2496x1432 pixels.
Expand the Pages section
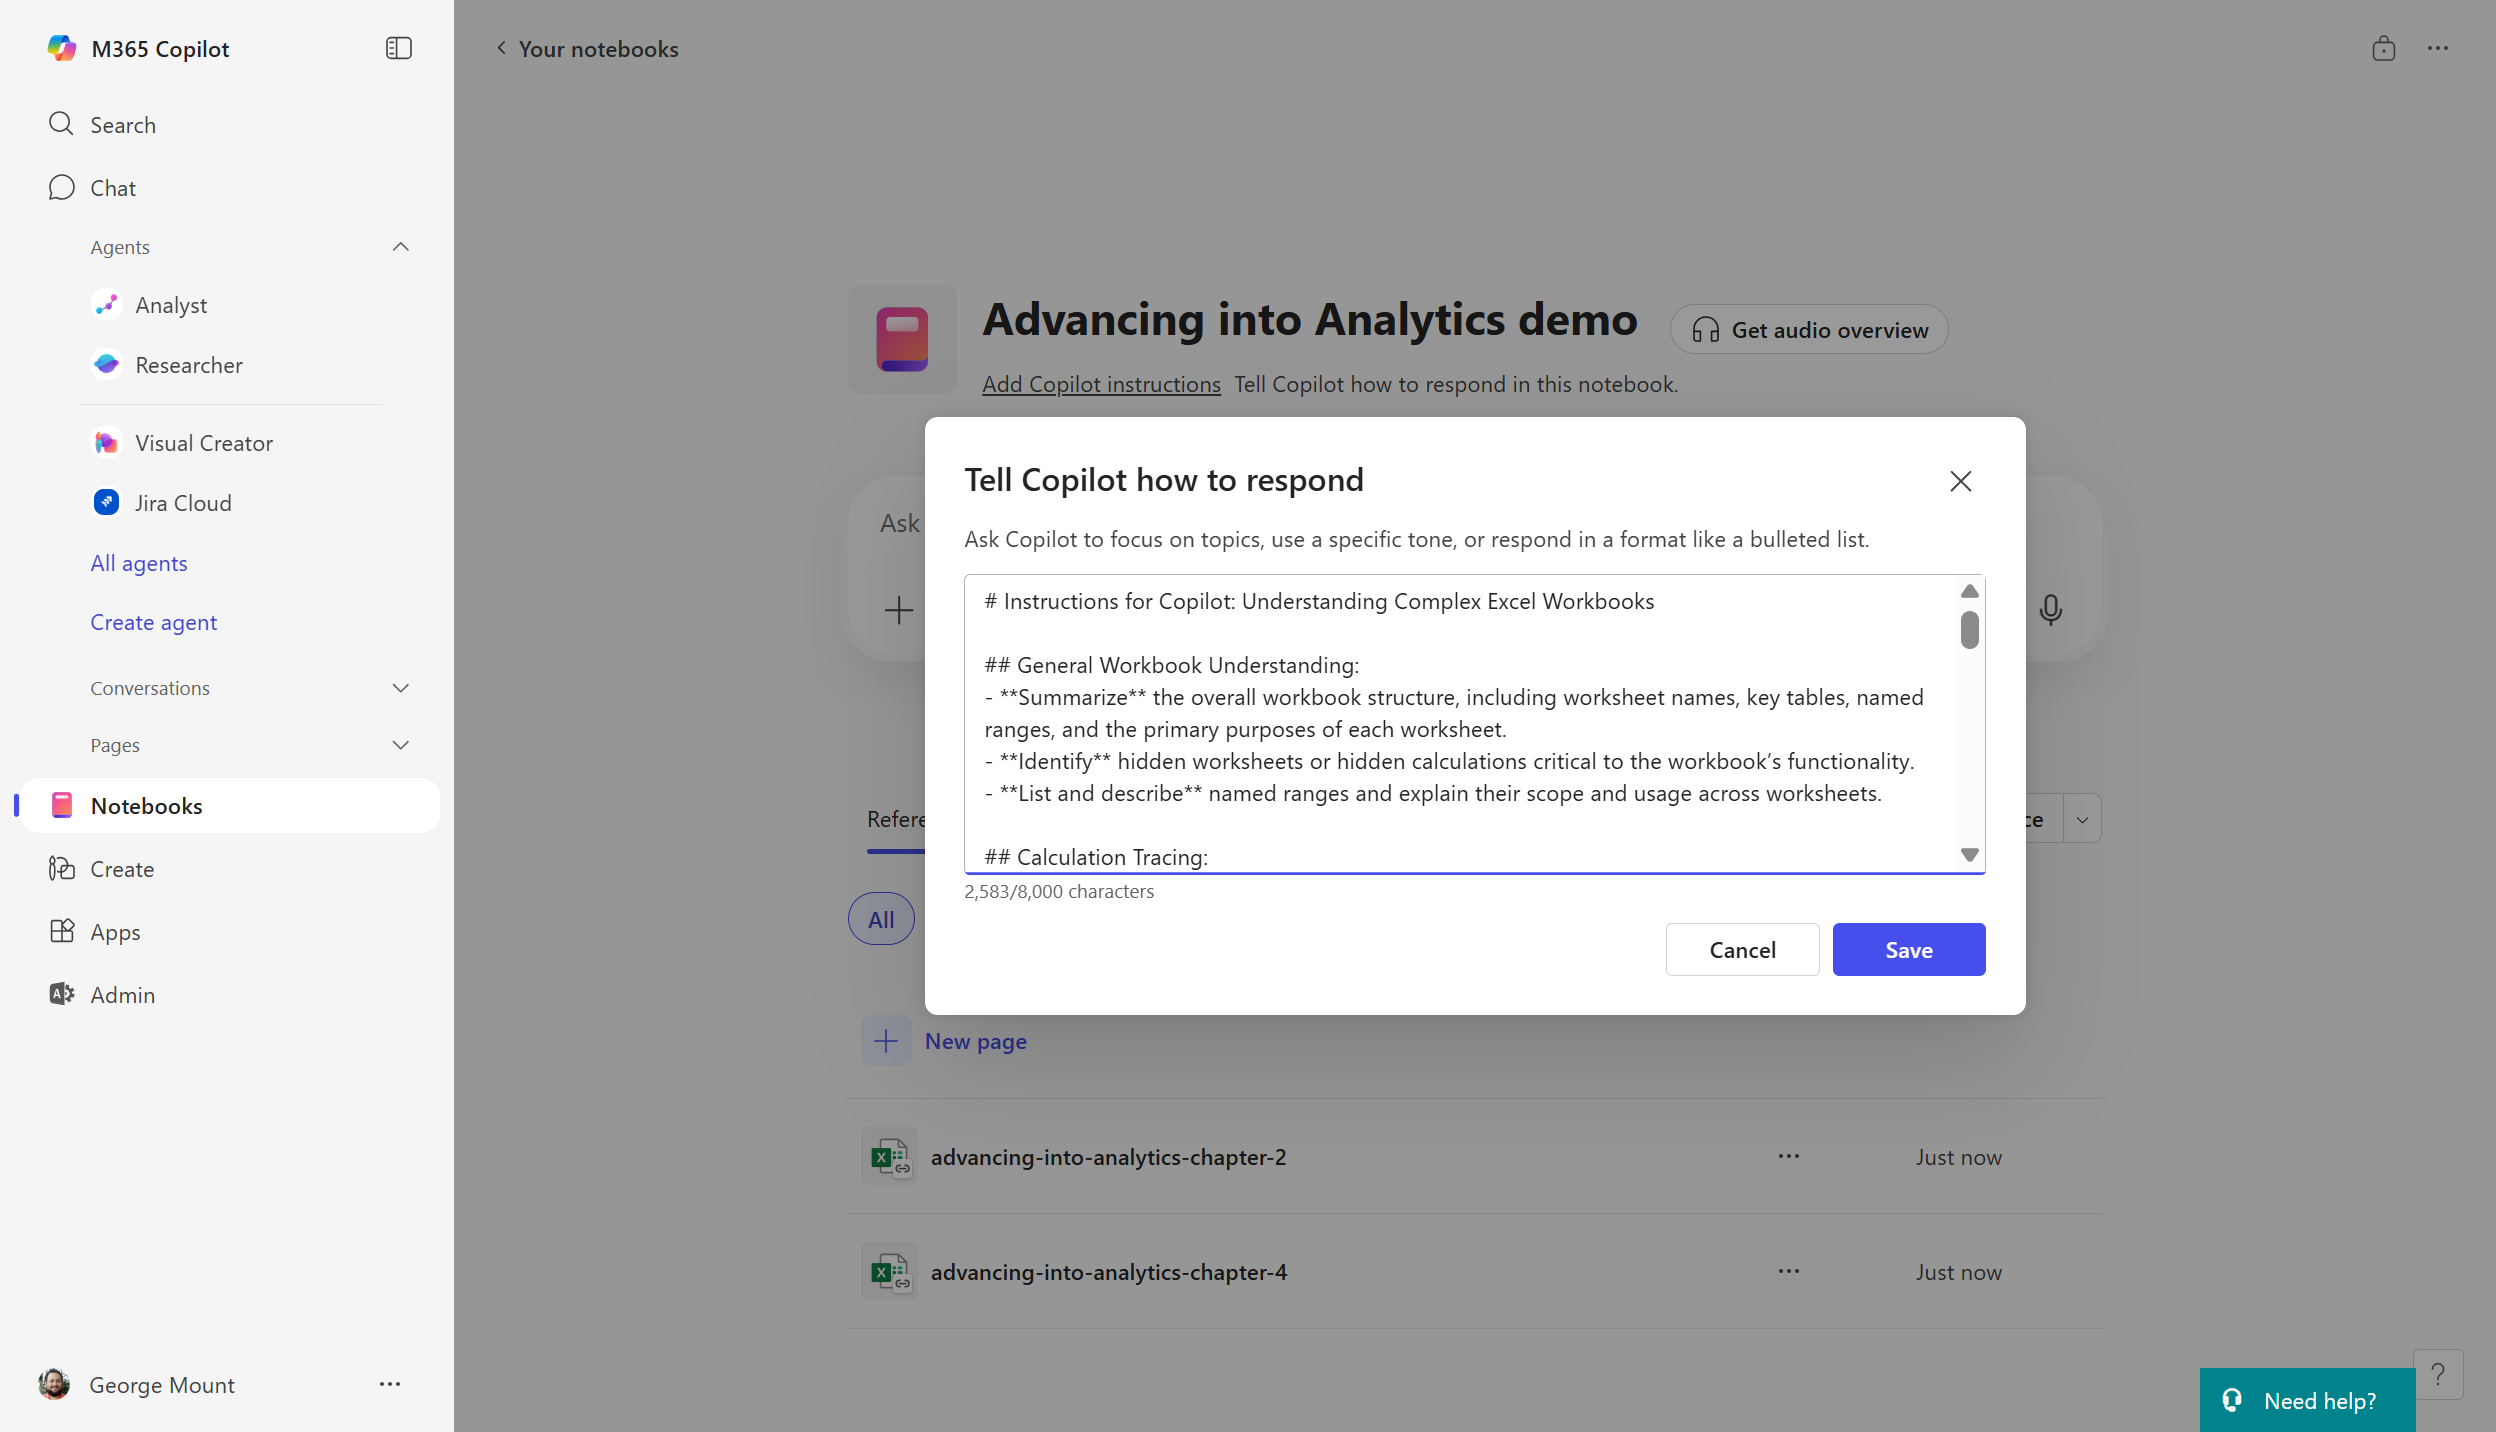401,745
